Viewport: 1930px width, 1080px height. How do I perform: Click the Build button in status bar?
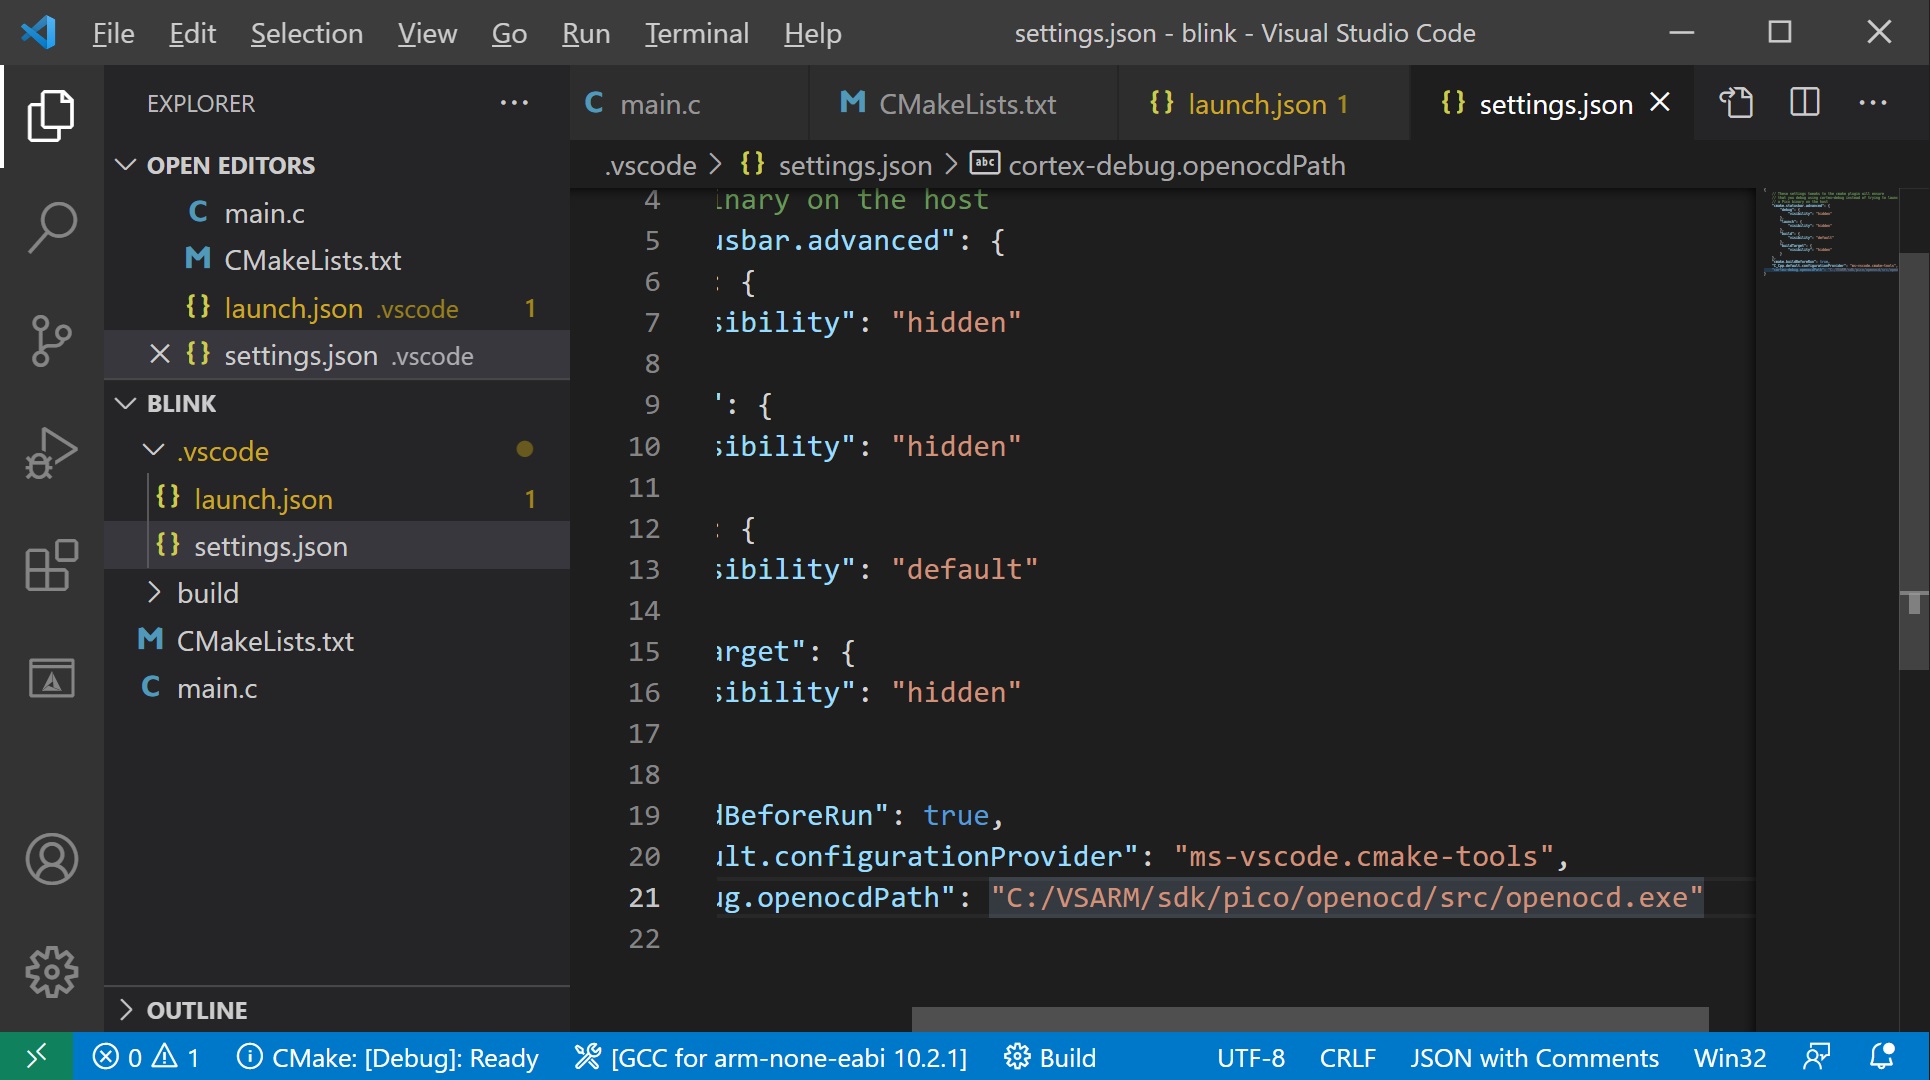[x=1050, y=1057]
